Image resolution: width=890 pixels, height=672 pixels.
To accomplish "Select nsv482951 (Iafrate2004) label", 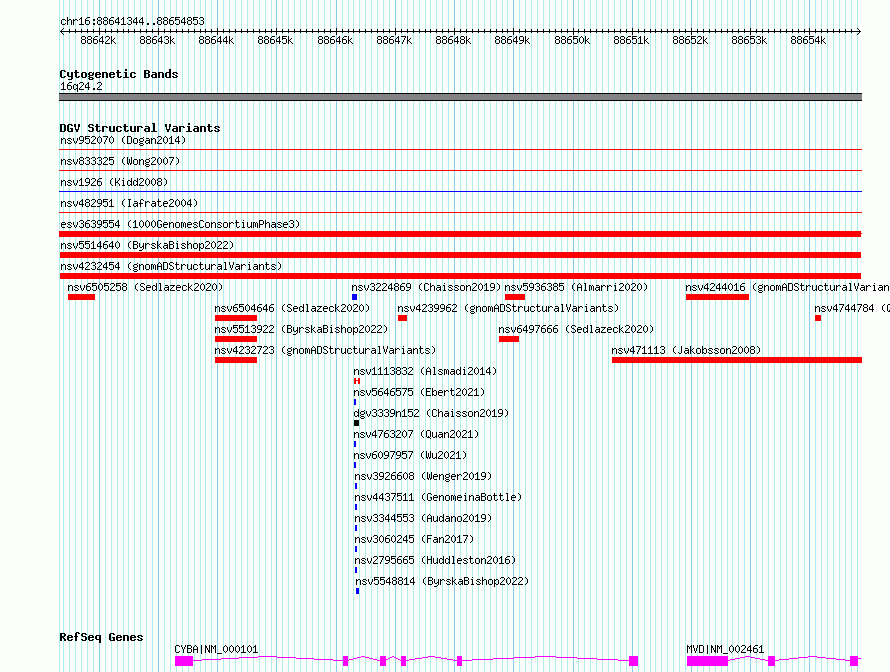I will [x=129, y=203].
